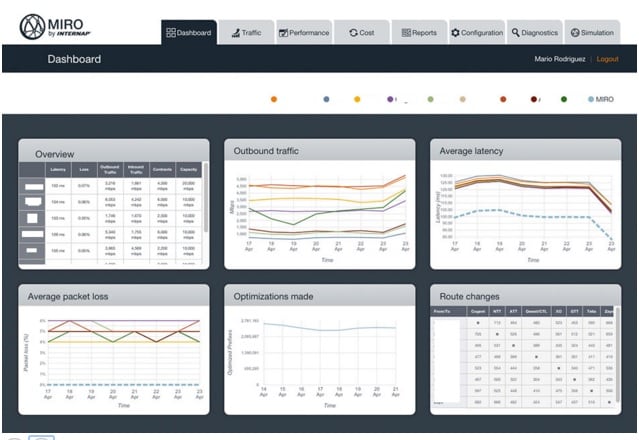The height and width of the screenshot is (440, 639).
Task: Toggle the orange legend series dot
Action: pyautogui.click(x=274, y=100)
